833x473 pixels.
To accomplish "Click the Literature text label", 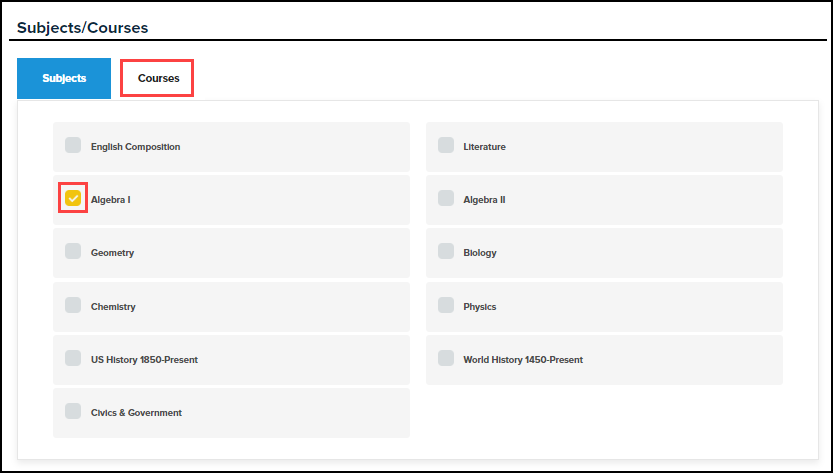I will (484, 147).
